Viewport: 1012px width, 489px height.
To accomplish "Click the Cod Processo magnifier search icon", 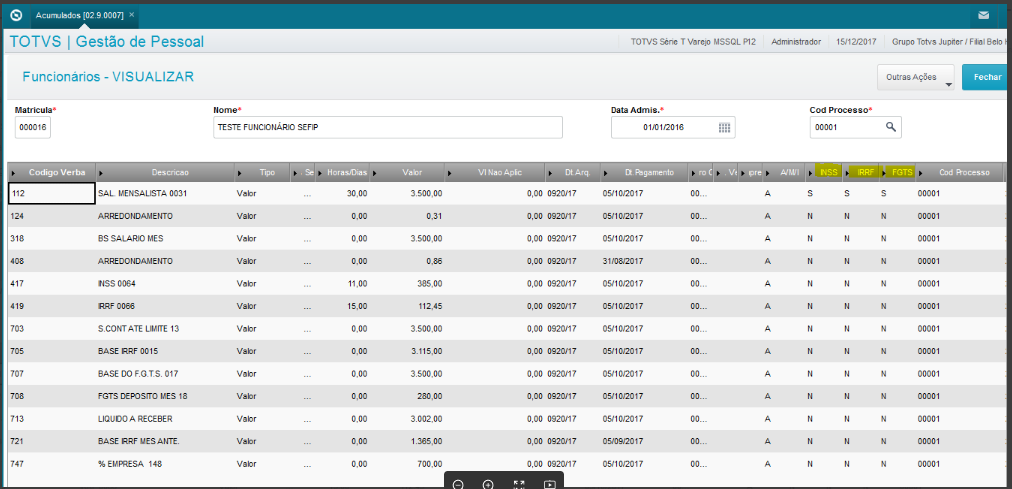I will [x=891, y=127].
